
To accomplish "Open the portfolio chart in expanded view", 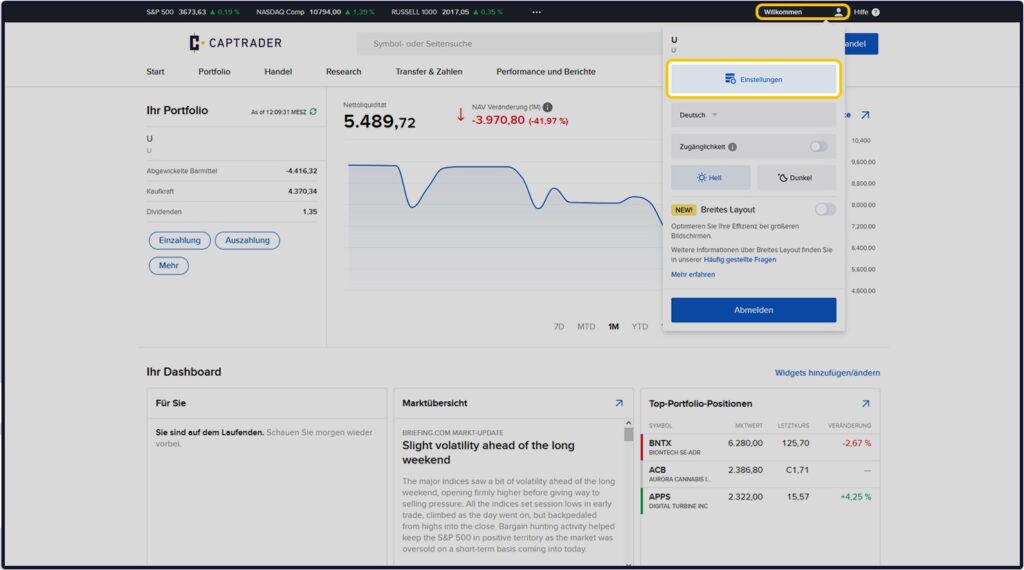I will [x=865, y=115].
